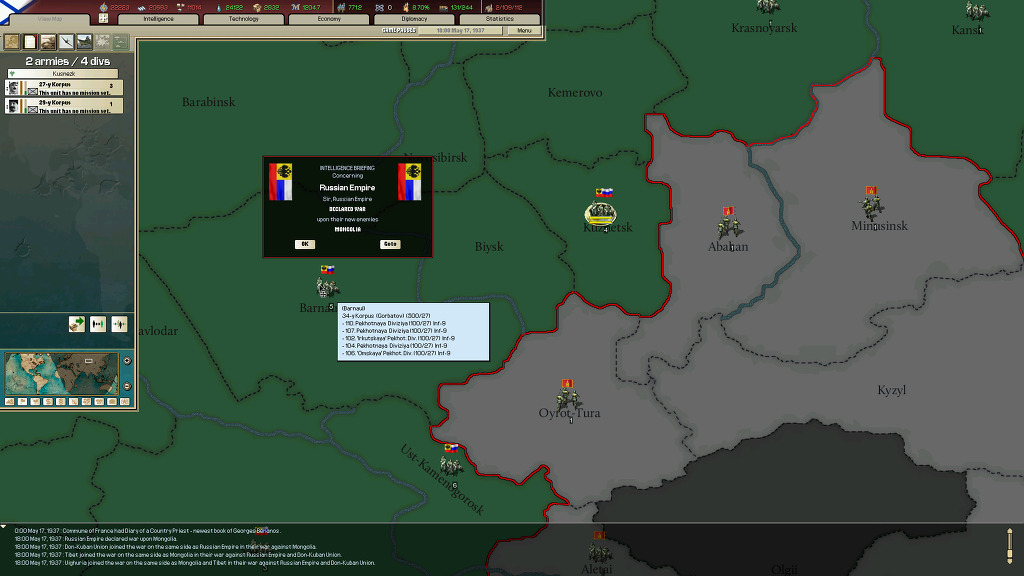Click log entry 'Russian Empire declared war upon Mongolia'
Image resolution: width=1024 pixels, height=576 pixels.
(x=96, y=539)
